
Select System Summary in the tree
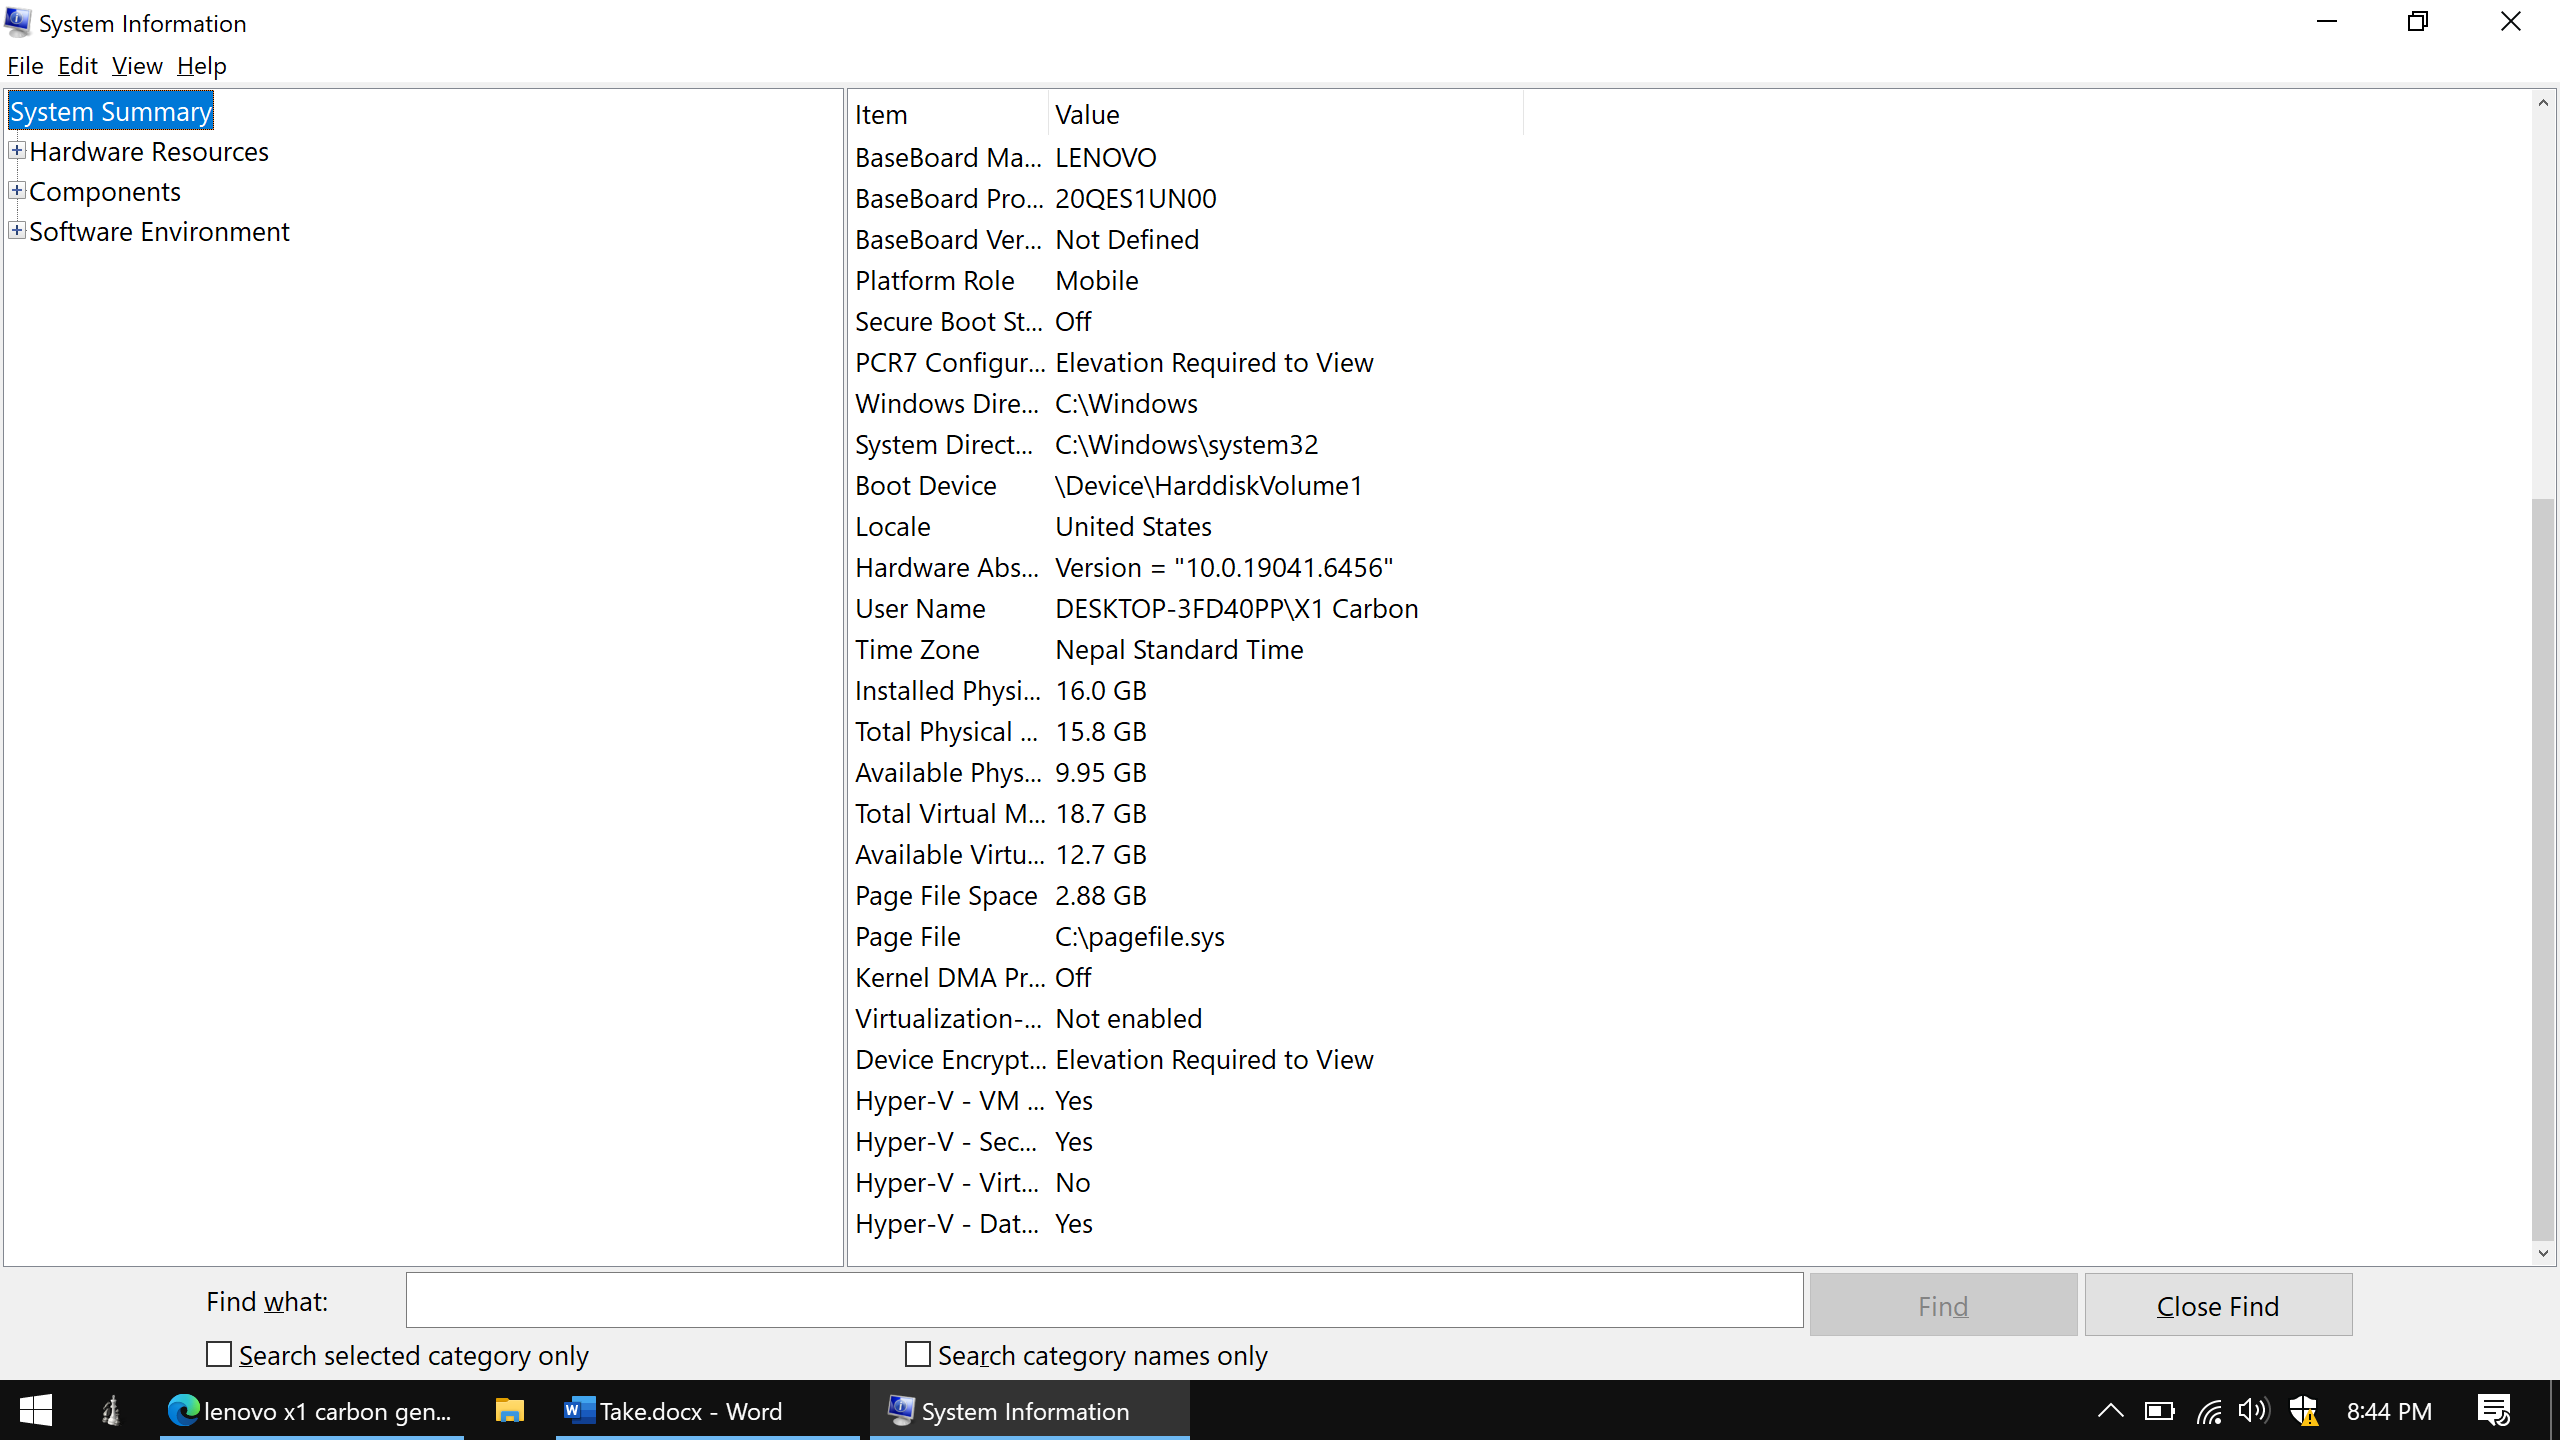pyautogui.click(x=111, y=111)
